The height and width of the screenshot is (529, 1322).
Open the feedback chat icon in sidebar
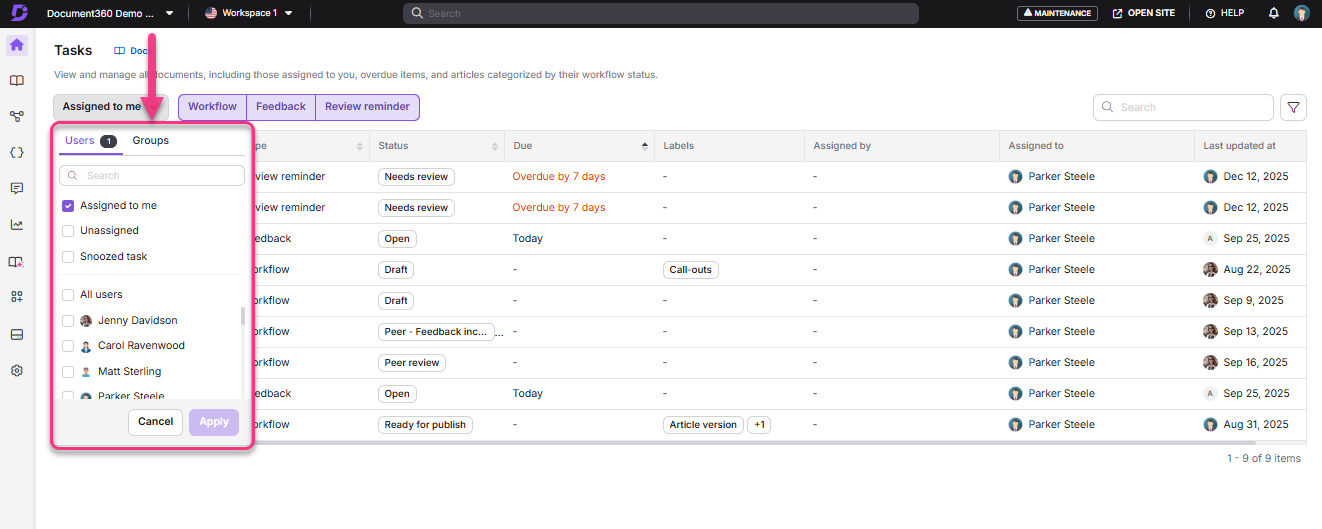pyautogui.click(x=17, y=188)
